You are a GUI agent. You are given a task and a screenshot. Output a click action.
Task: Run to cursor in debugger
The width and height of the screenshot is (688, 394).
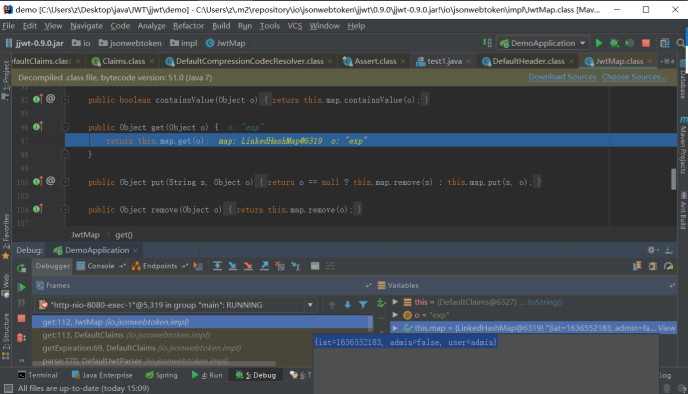tap(296, 266)
